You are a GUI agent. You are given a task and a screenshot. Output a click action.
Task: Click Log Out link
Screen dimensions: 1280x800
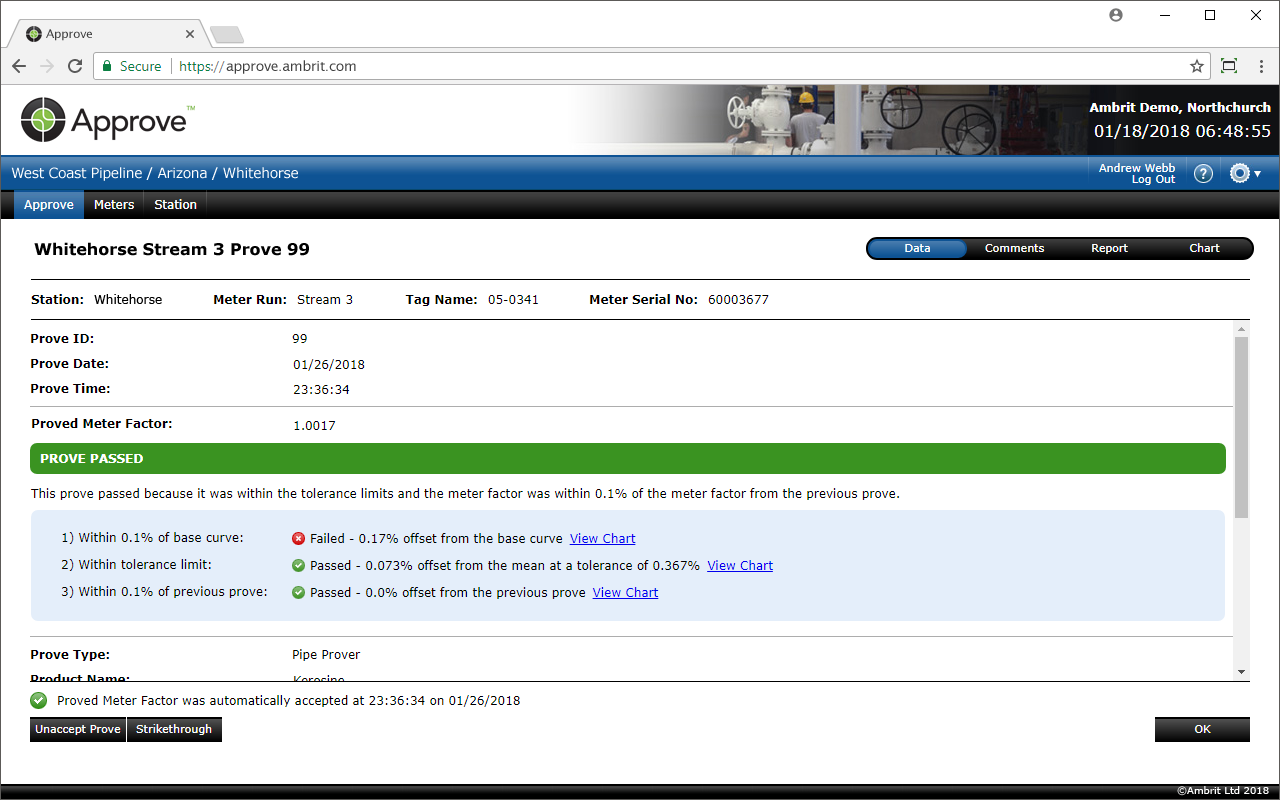[x=1153, y=179]
